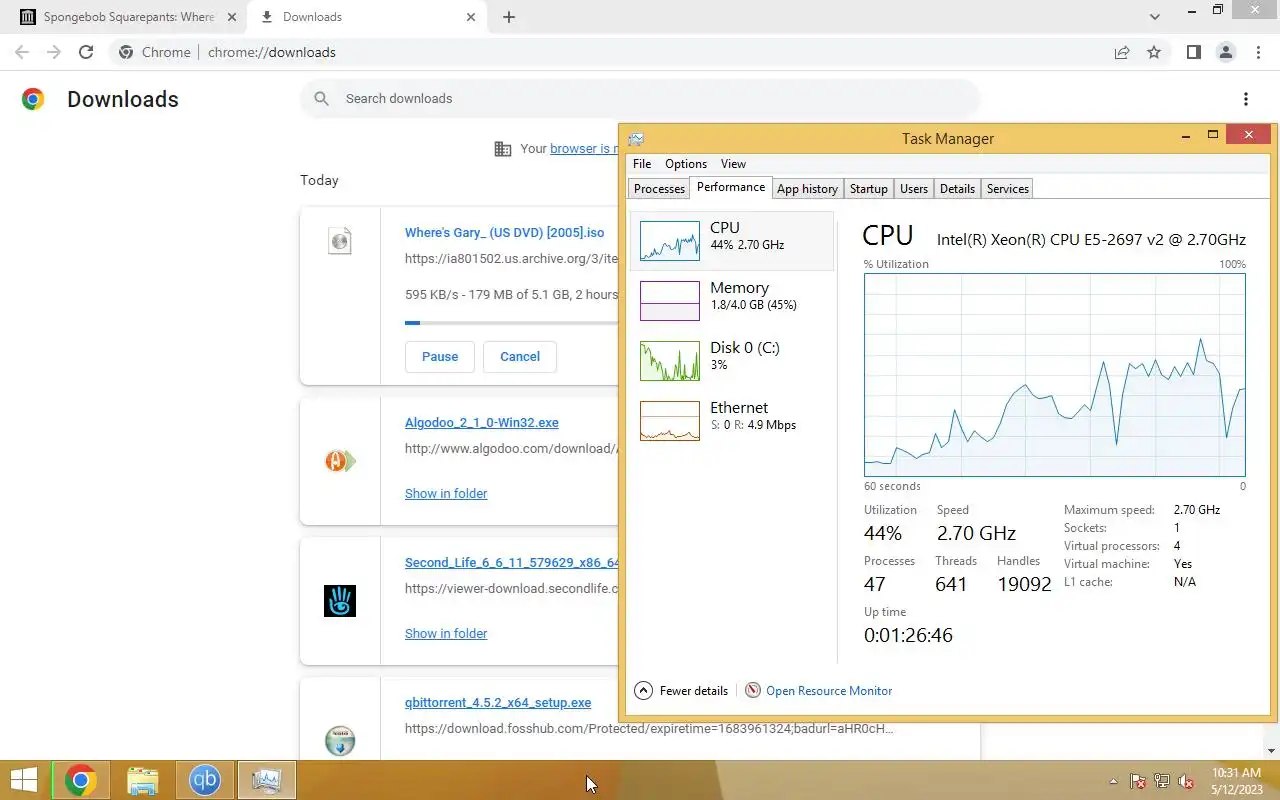This screenshot has height=800, width=1280.
Task: Cancel the Where's Gary ISO download
Action: point(520,357)
